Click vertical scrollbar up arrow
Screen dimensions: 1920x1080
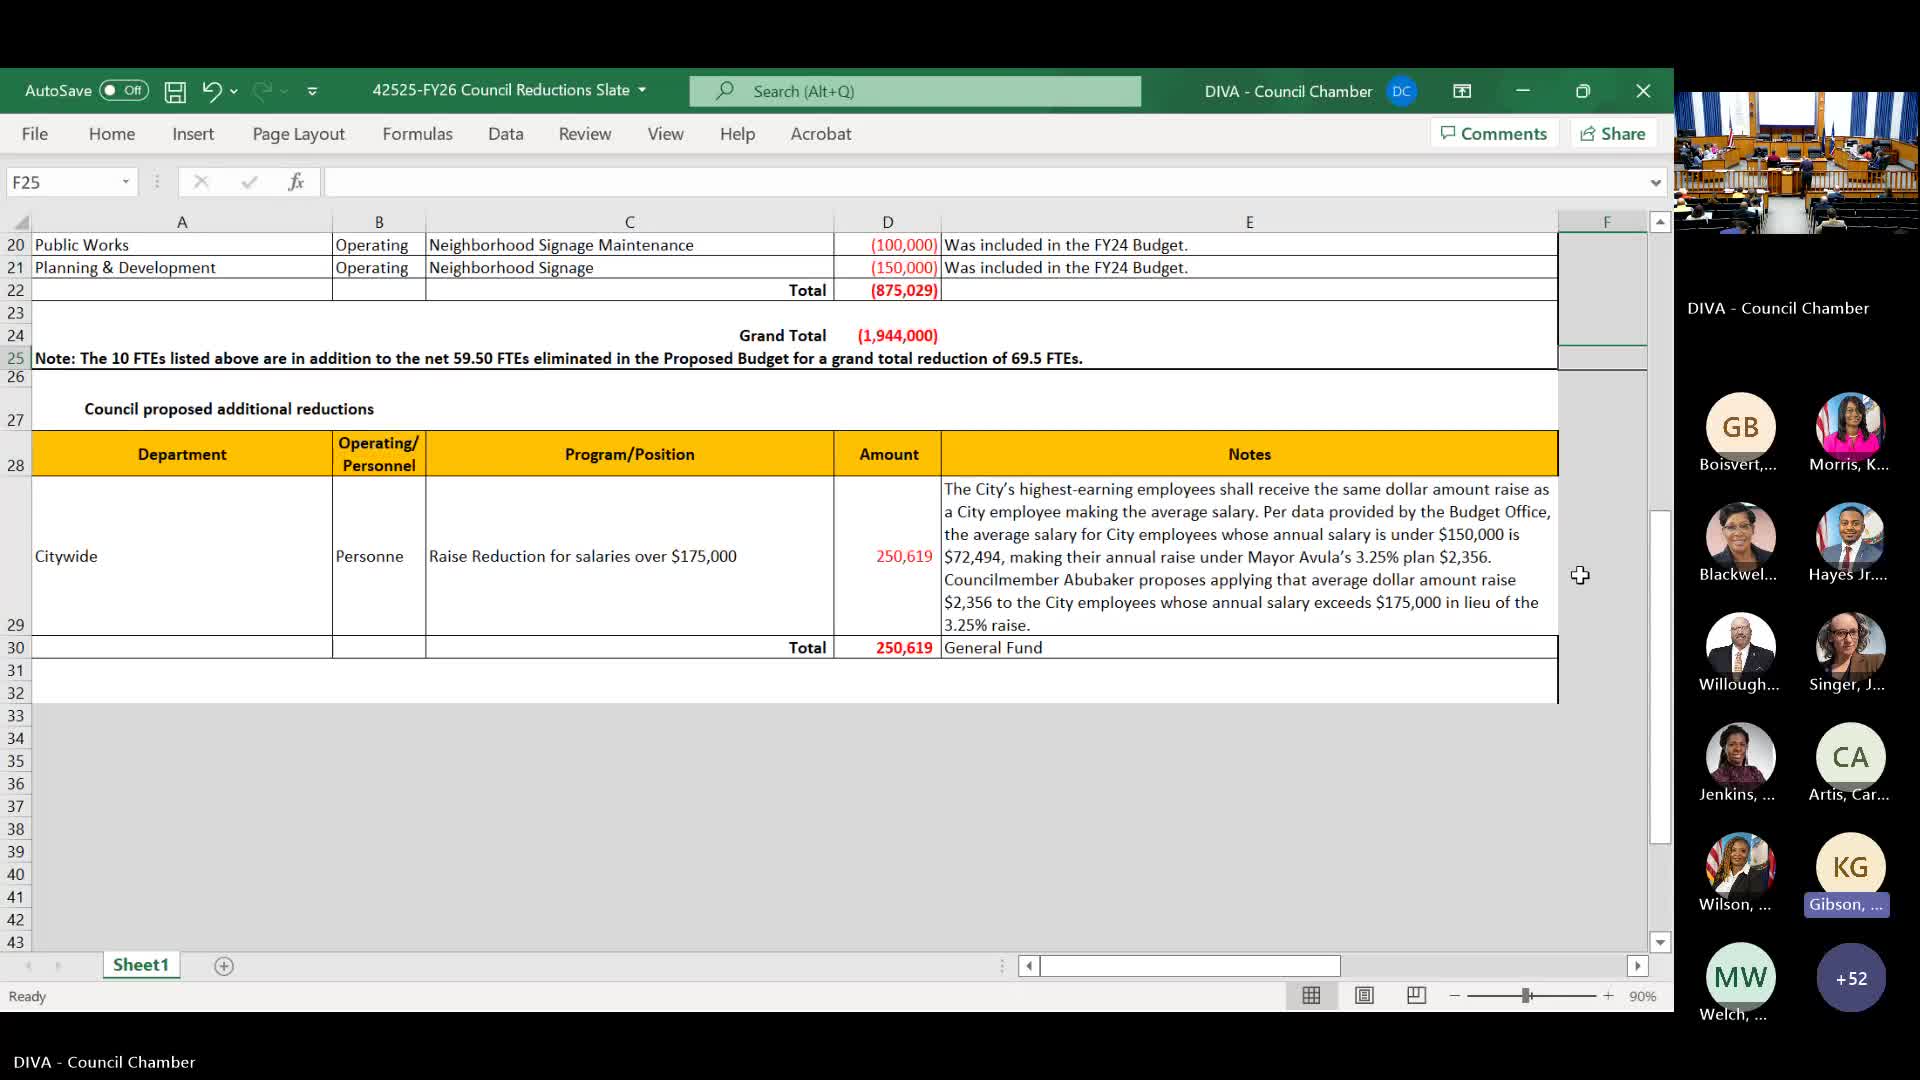coord(1660,222)
